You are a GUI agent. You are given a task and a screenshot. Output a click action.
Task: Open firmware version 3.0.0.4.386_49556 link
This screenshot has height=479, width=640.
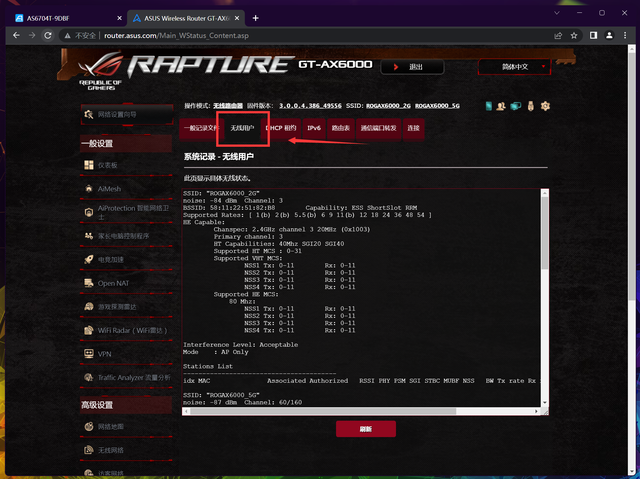(x=310, y=106)
